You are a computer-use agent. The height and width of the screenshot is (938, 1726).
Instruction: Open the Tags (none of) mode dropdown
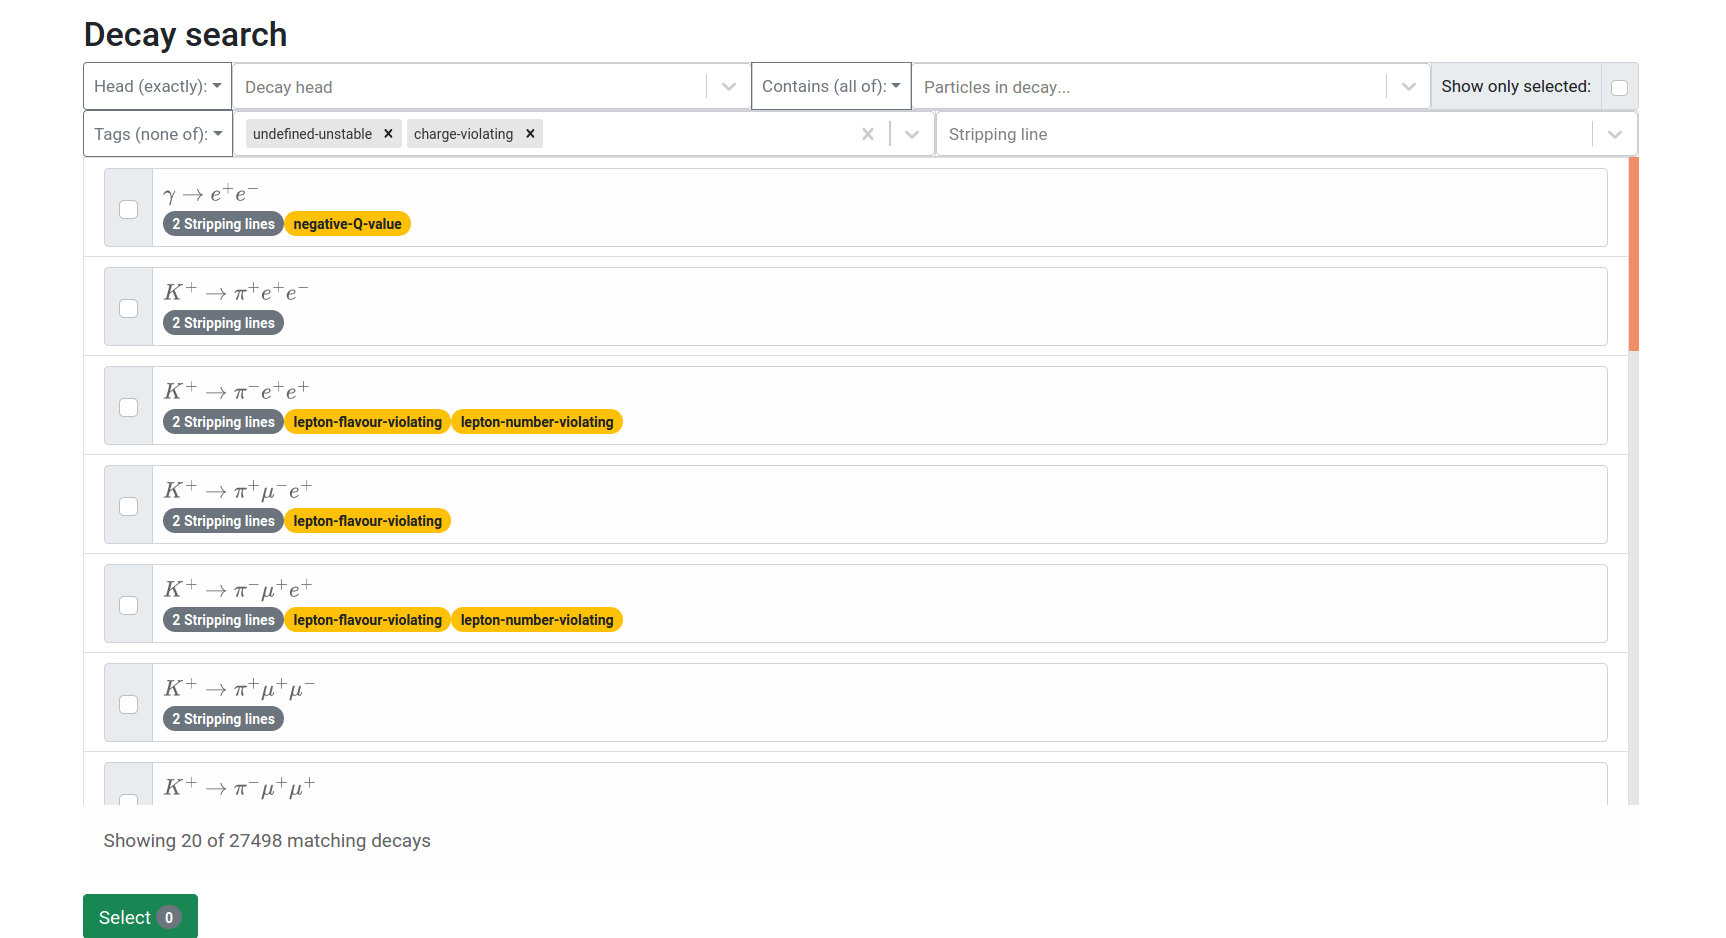click(157, 134)
